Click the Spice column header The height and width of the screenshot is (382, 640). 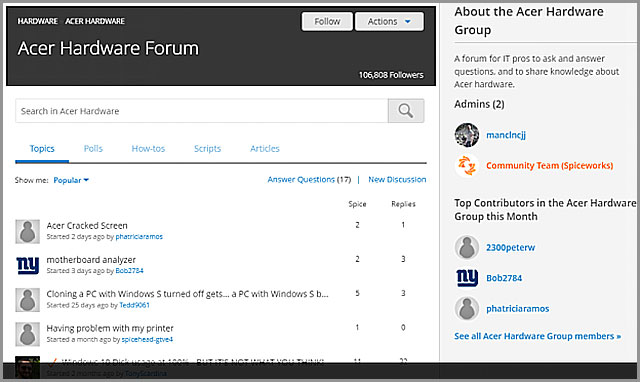click(x=357, y=204)
